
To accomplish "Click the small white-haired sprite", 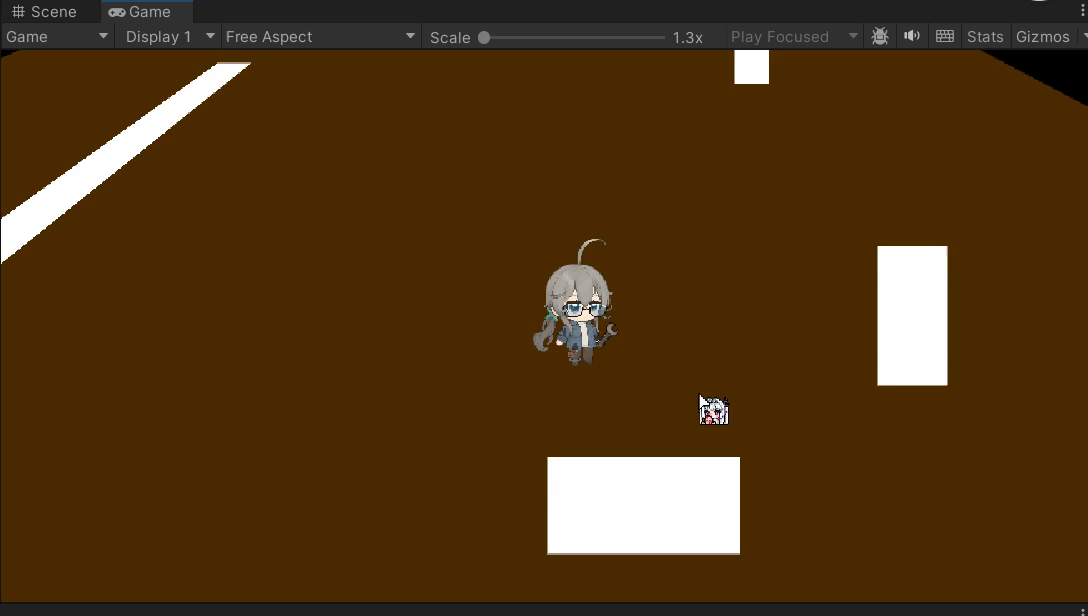I will (x=714, y=410).
